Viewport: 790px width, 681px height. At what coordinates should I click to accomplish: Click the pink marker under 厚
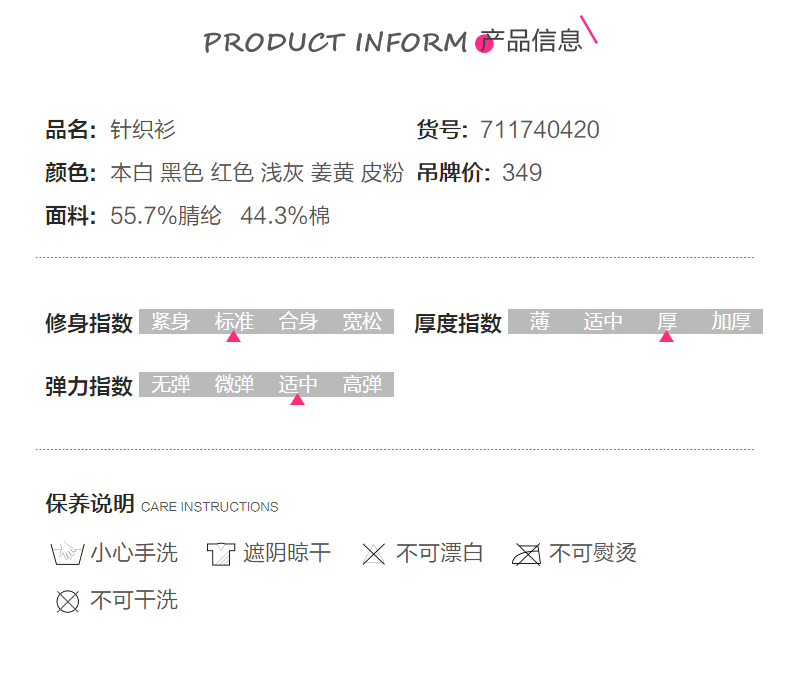click(x=666, y=337)
